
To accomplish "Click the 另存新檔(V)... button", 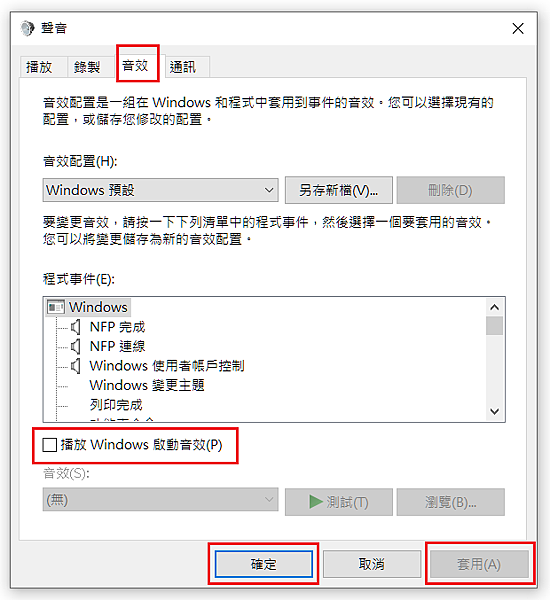I will pyautogui.click(x=339, y=190).
